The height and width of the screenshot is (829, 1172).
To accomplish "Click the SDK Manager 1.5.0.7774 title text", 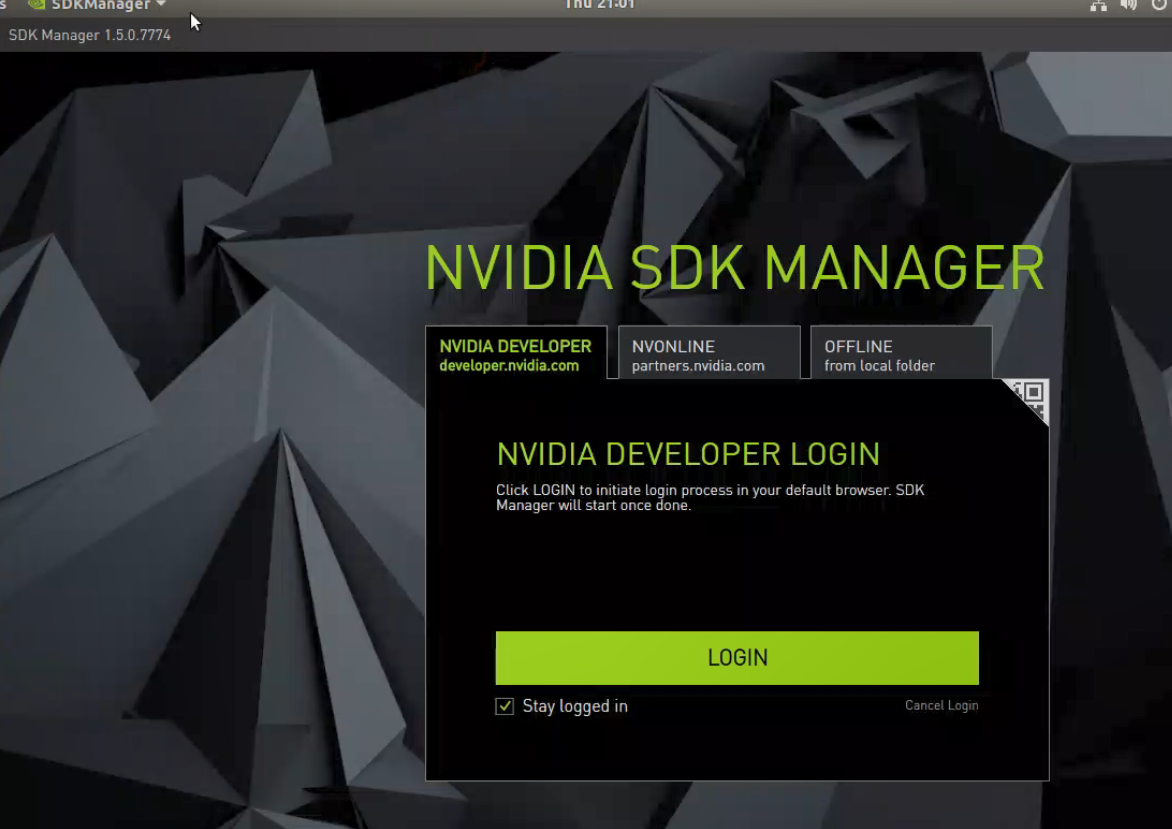I will pos(90,35).
